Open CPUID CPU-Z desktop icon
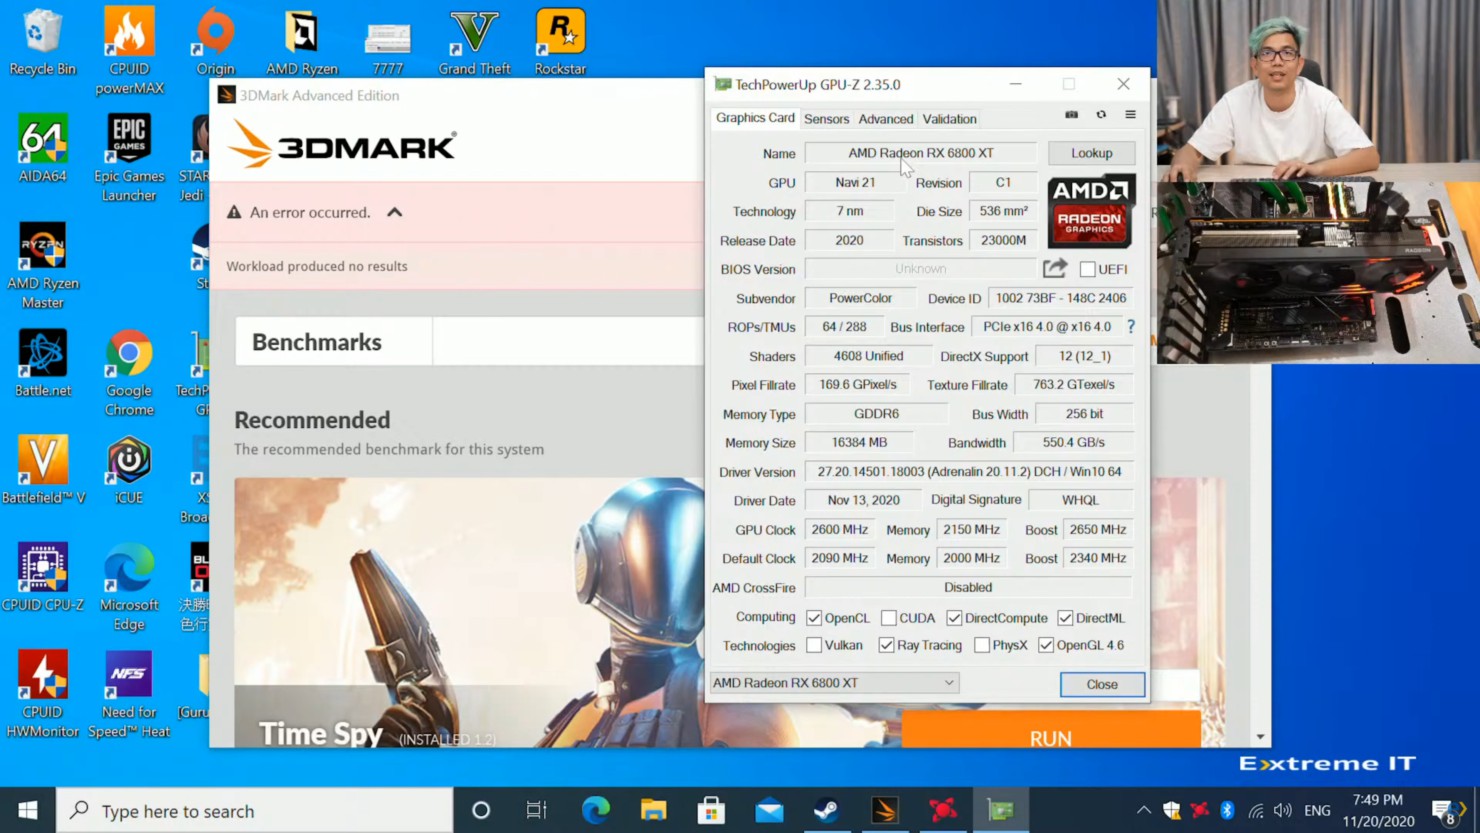1480x833 pixels. (42, 578)
